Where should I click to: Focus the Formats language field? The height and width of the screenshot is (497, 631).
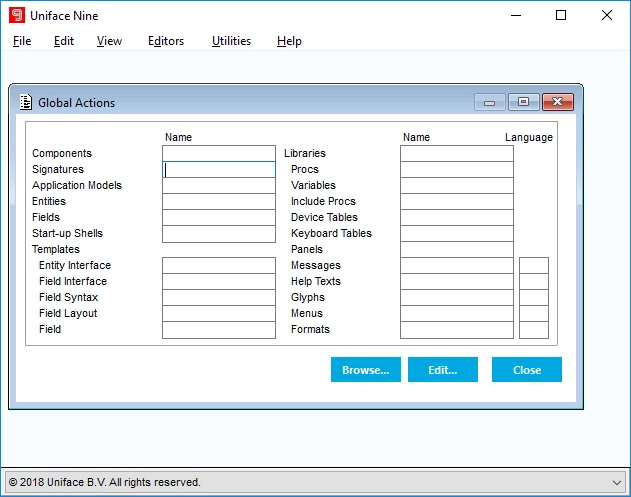coord(534,330)
